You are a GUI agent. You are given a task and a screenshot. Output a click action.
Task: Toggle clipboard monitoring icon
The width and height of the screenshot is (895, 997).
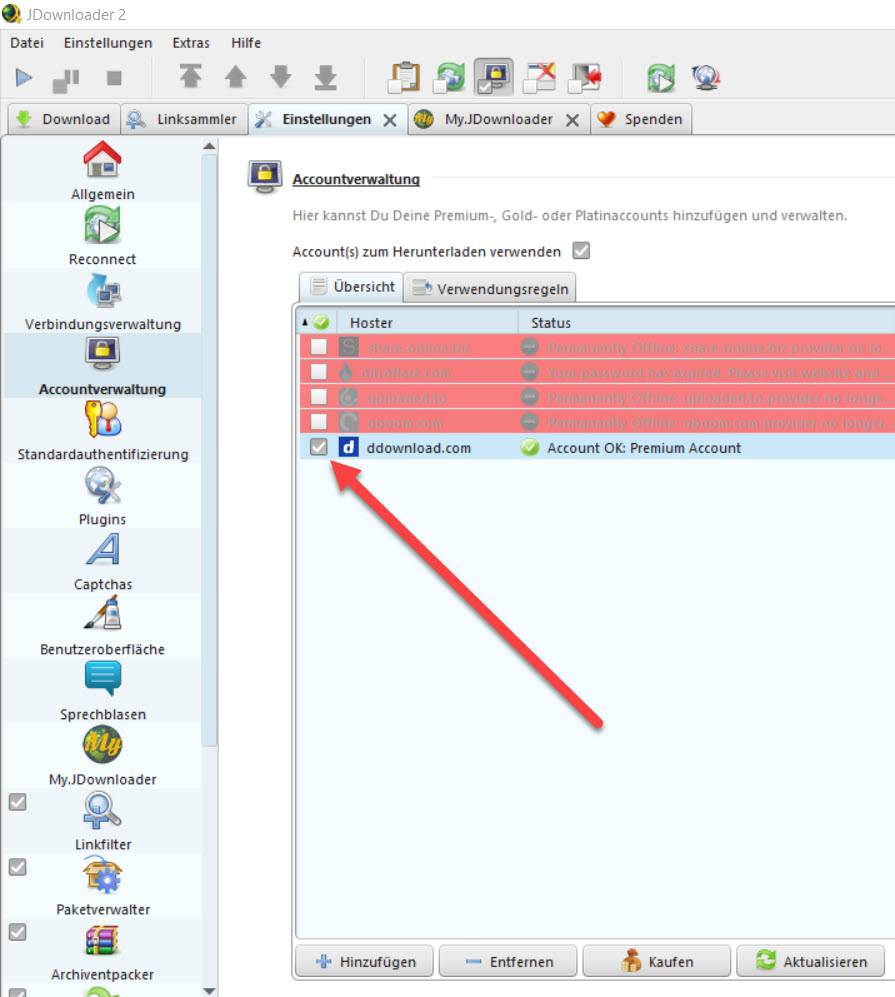(x=404, y=78)
